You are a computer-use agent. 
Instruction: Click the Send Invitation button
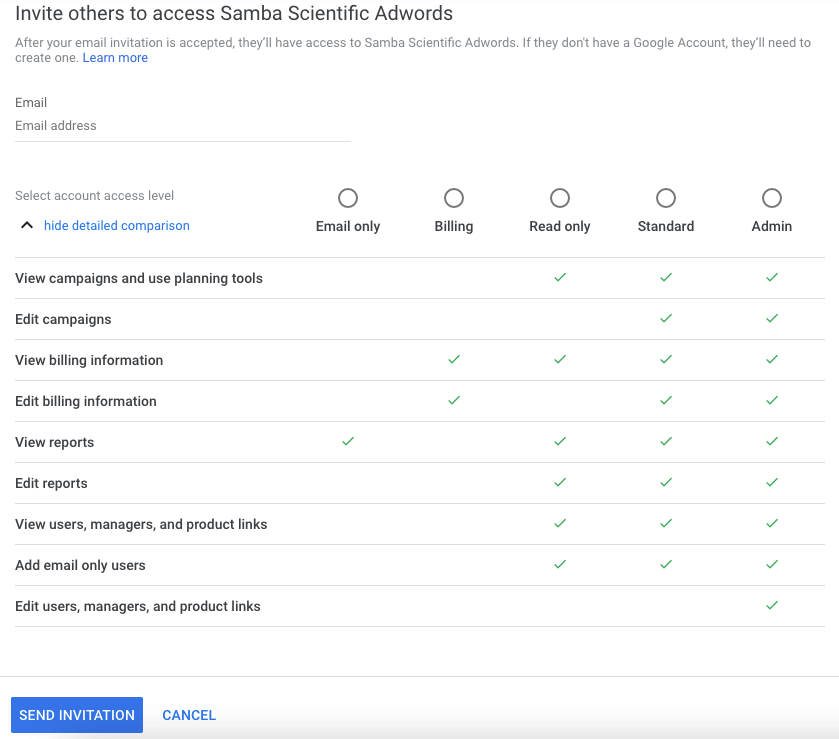click(77, 715)
